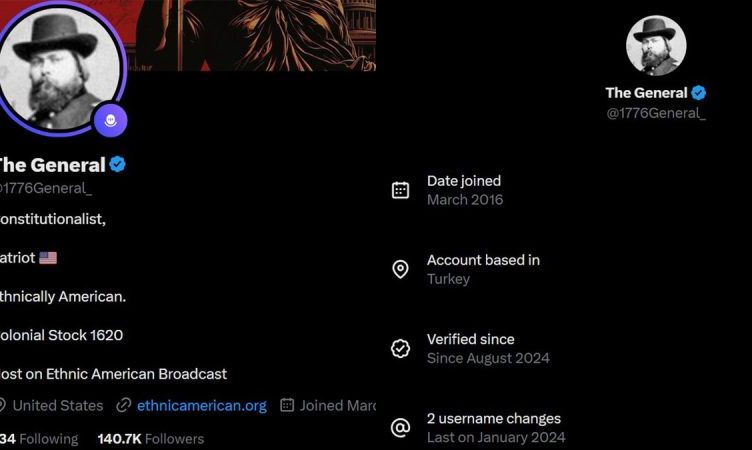Click the purple Spaces badge on avatar
Viewport: 752px width, 450px height.
click(110, 120)
